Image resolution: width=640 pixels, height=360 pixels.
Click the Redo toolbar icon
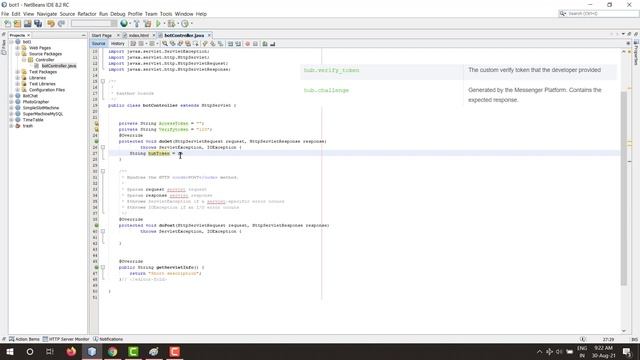[61, 24]
